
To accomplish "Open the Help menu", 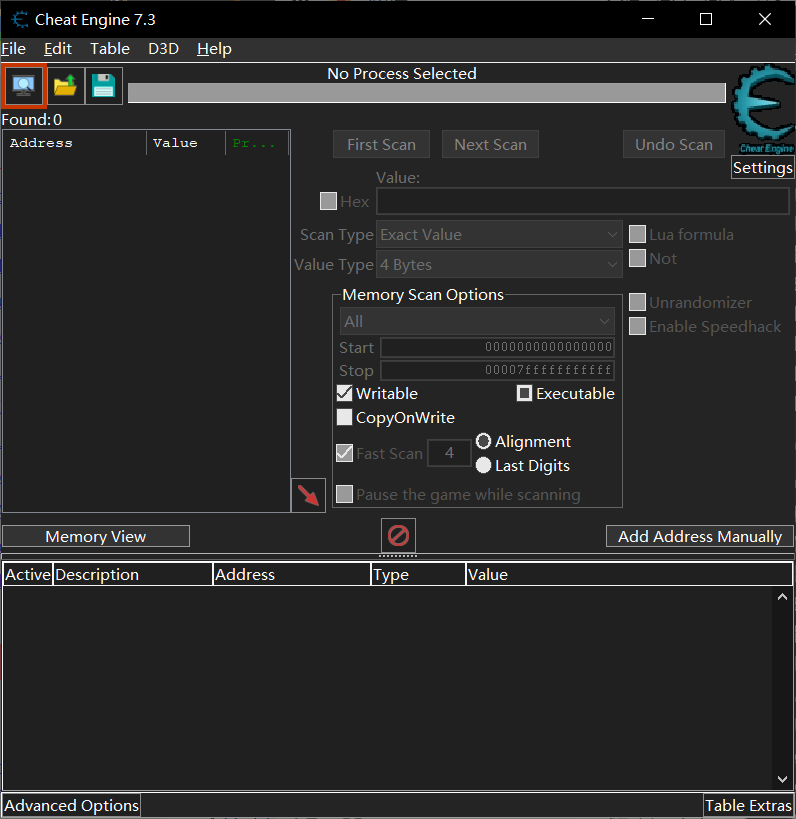I will (x=214, y=49).
